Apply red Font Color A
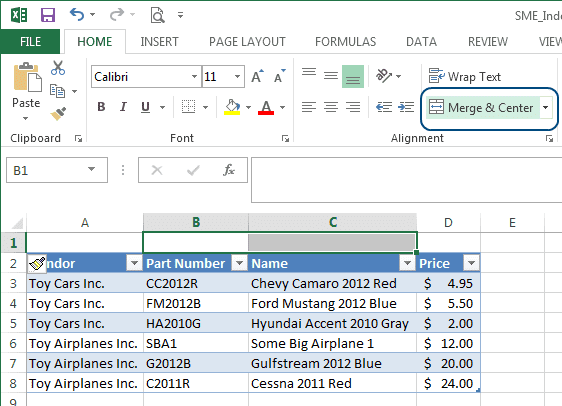Screen dimensions: 562x406 (x=266, y=107)
